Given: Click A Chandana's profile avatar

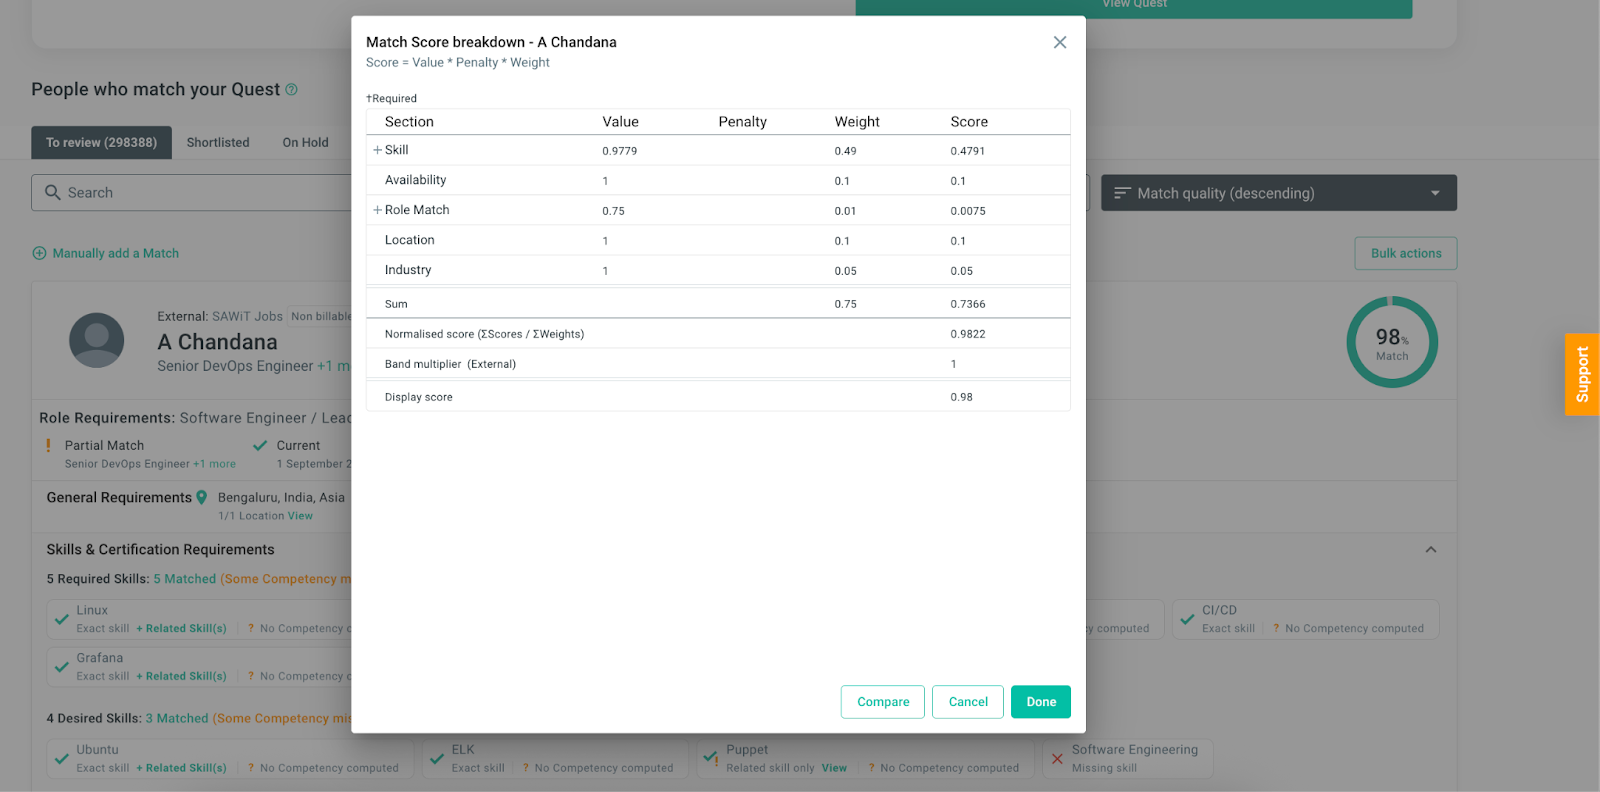Looking at the screenshot, I should click(x=97, y=340).
